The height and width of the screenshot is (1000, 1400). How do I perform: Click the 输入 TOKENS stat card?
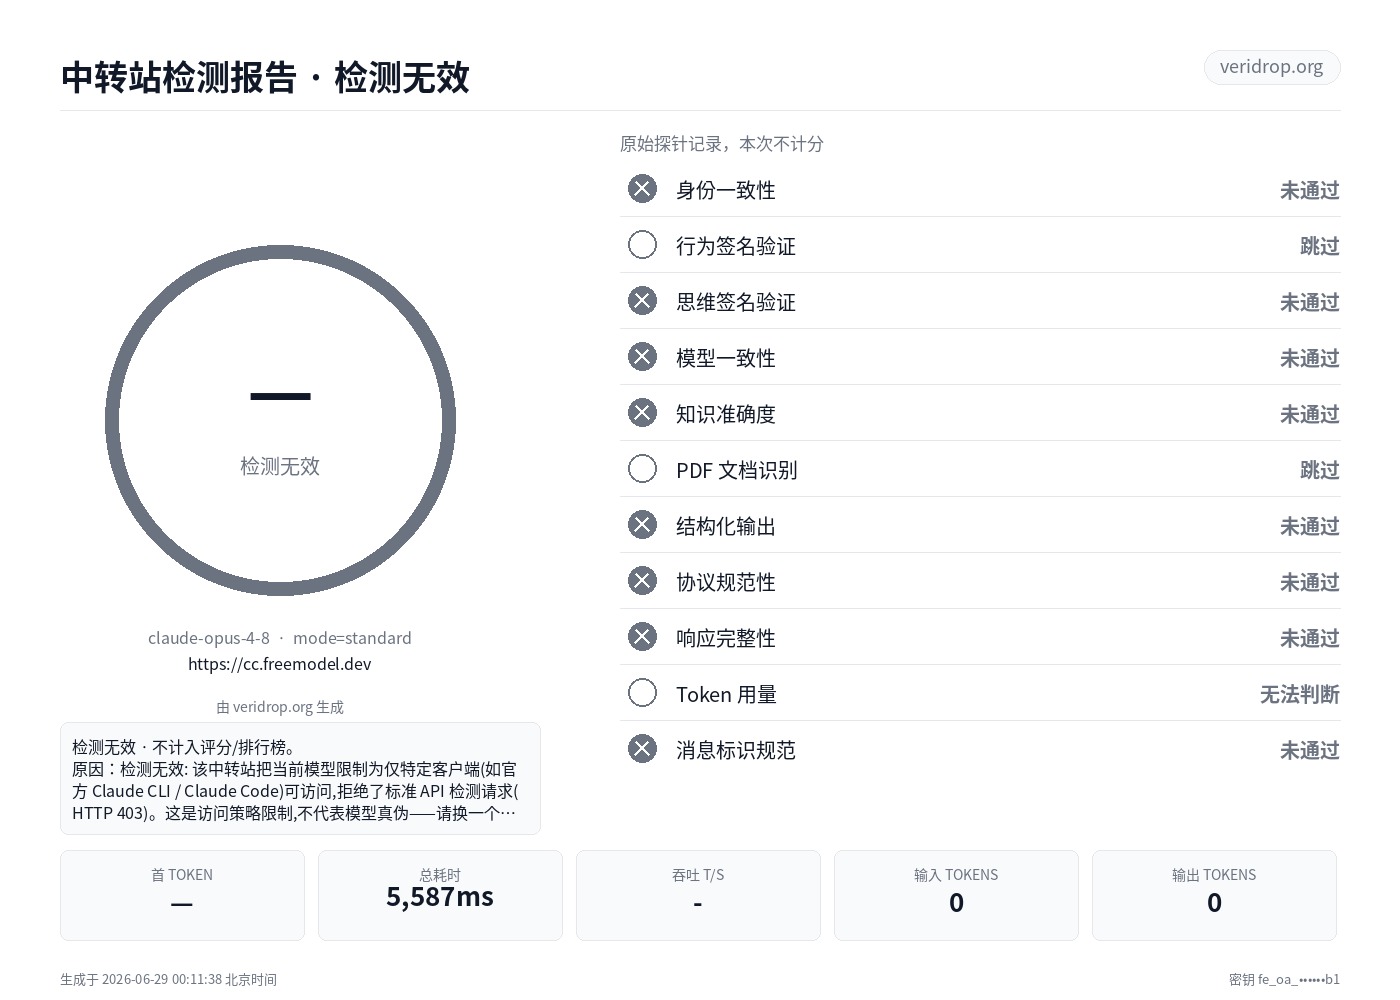[x=956, y=895]
